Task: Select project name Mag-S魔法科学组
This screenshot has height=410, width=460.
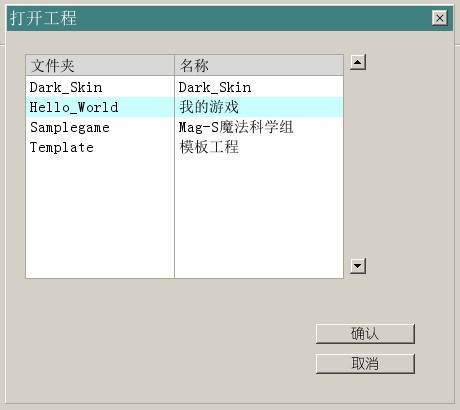Action: tap(236, 127)
